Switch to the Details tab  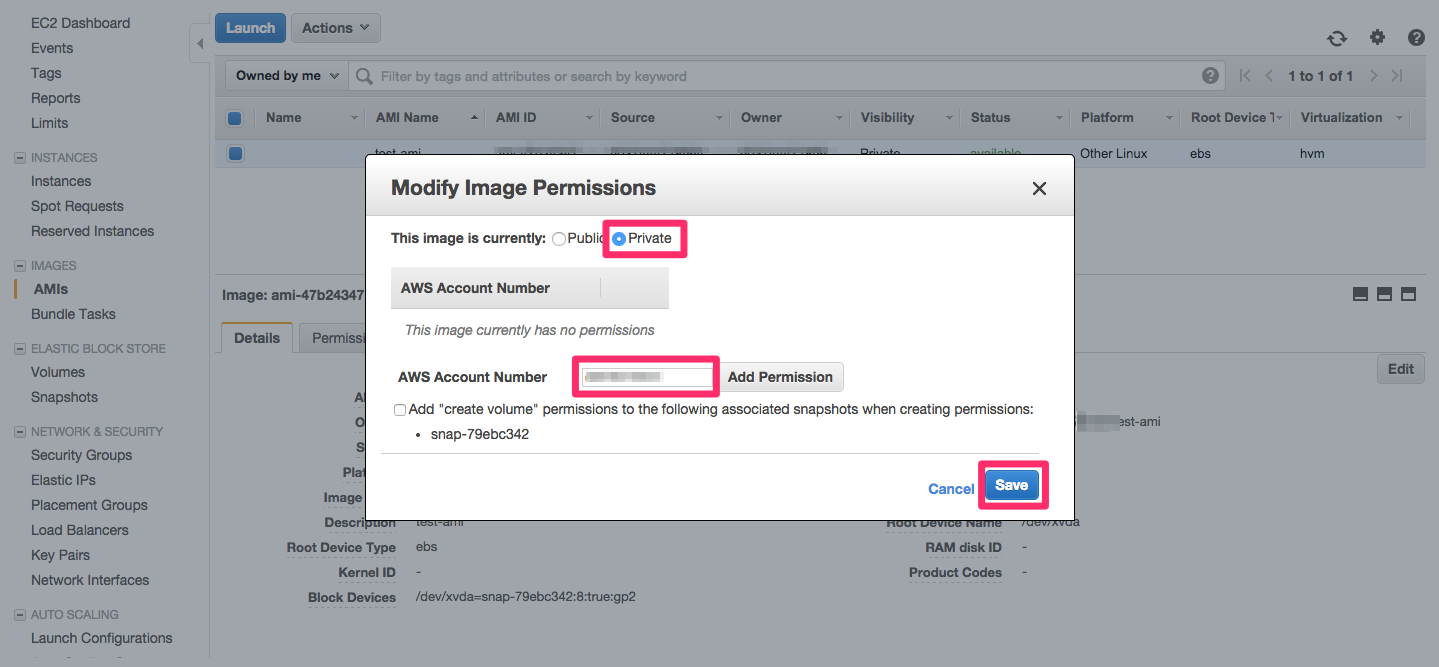[257, 338]
